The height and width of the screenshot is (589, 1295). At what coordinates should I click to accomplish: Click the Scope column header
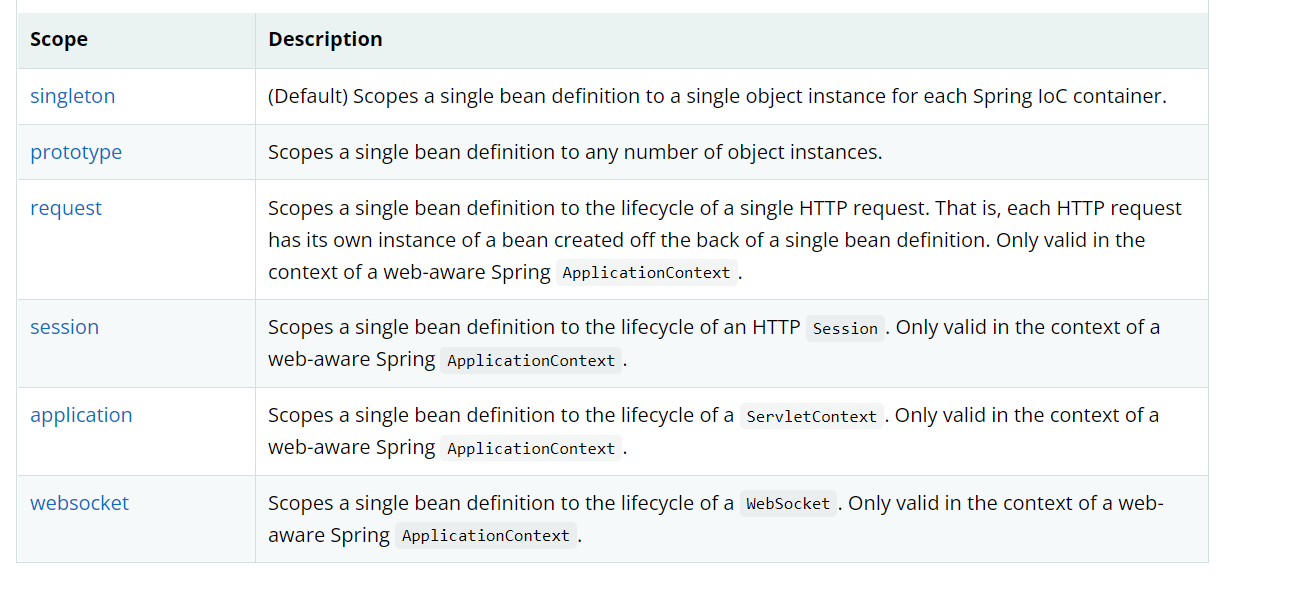59,40
